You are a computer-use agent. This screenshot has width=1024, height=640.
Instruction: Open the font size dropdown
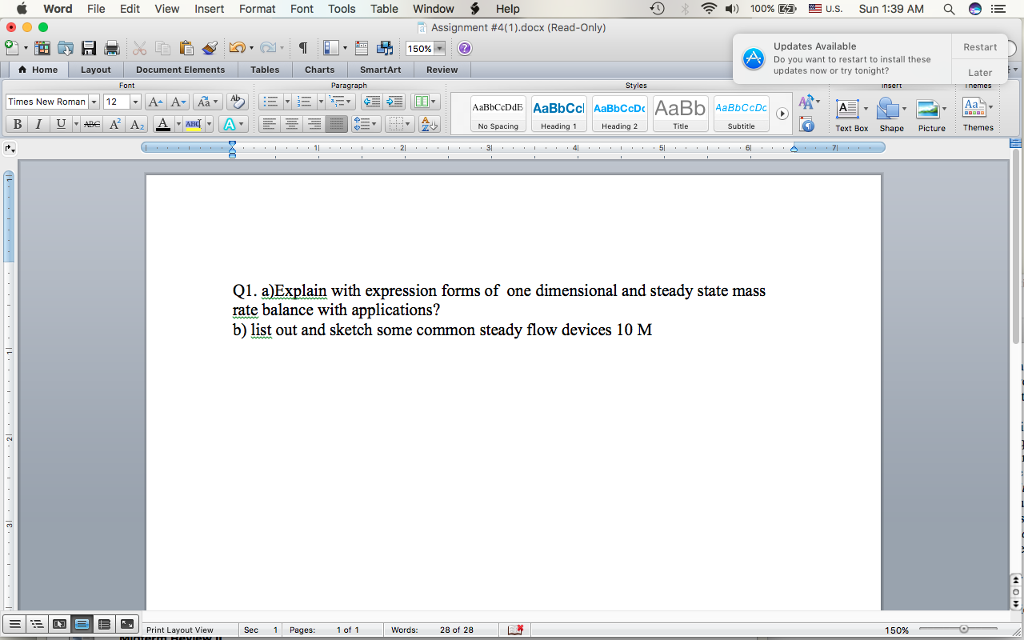pos(136,102)
